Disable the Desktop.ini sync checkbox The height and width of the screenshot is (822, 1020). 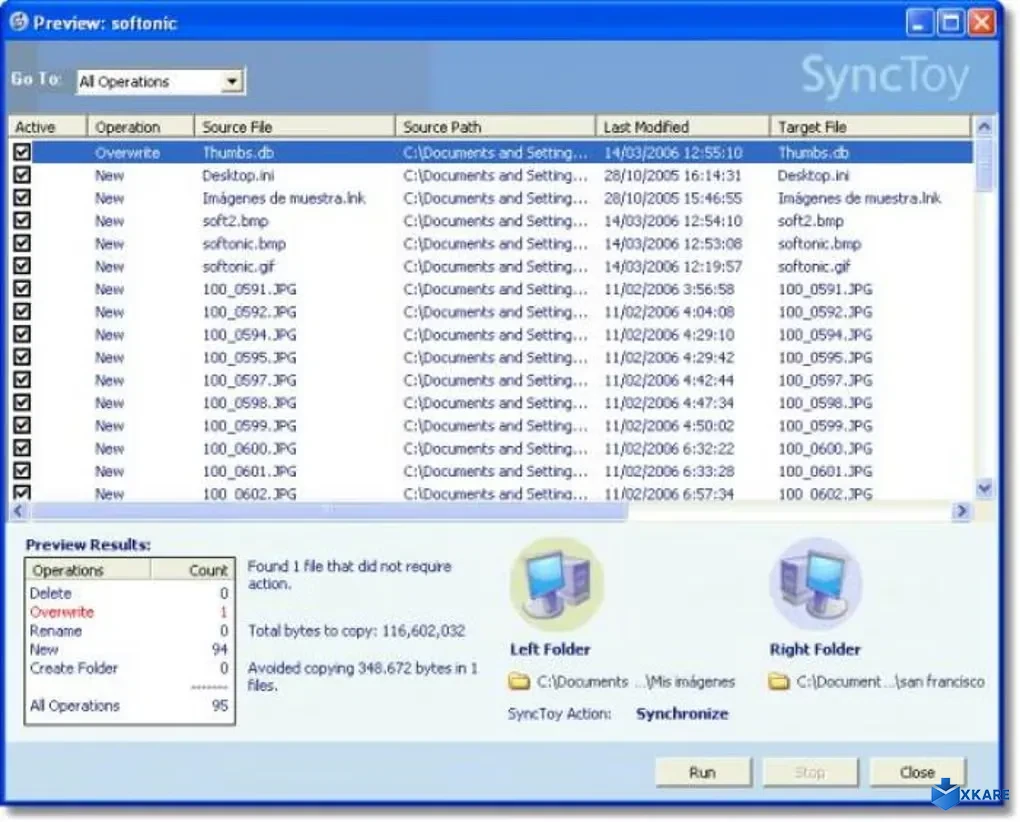tap(22, 175)
